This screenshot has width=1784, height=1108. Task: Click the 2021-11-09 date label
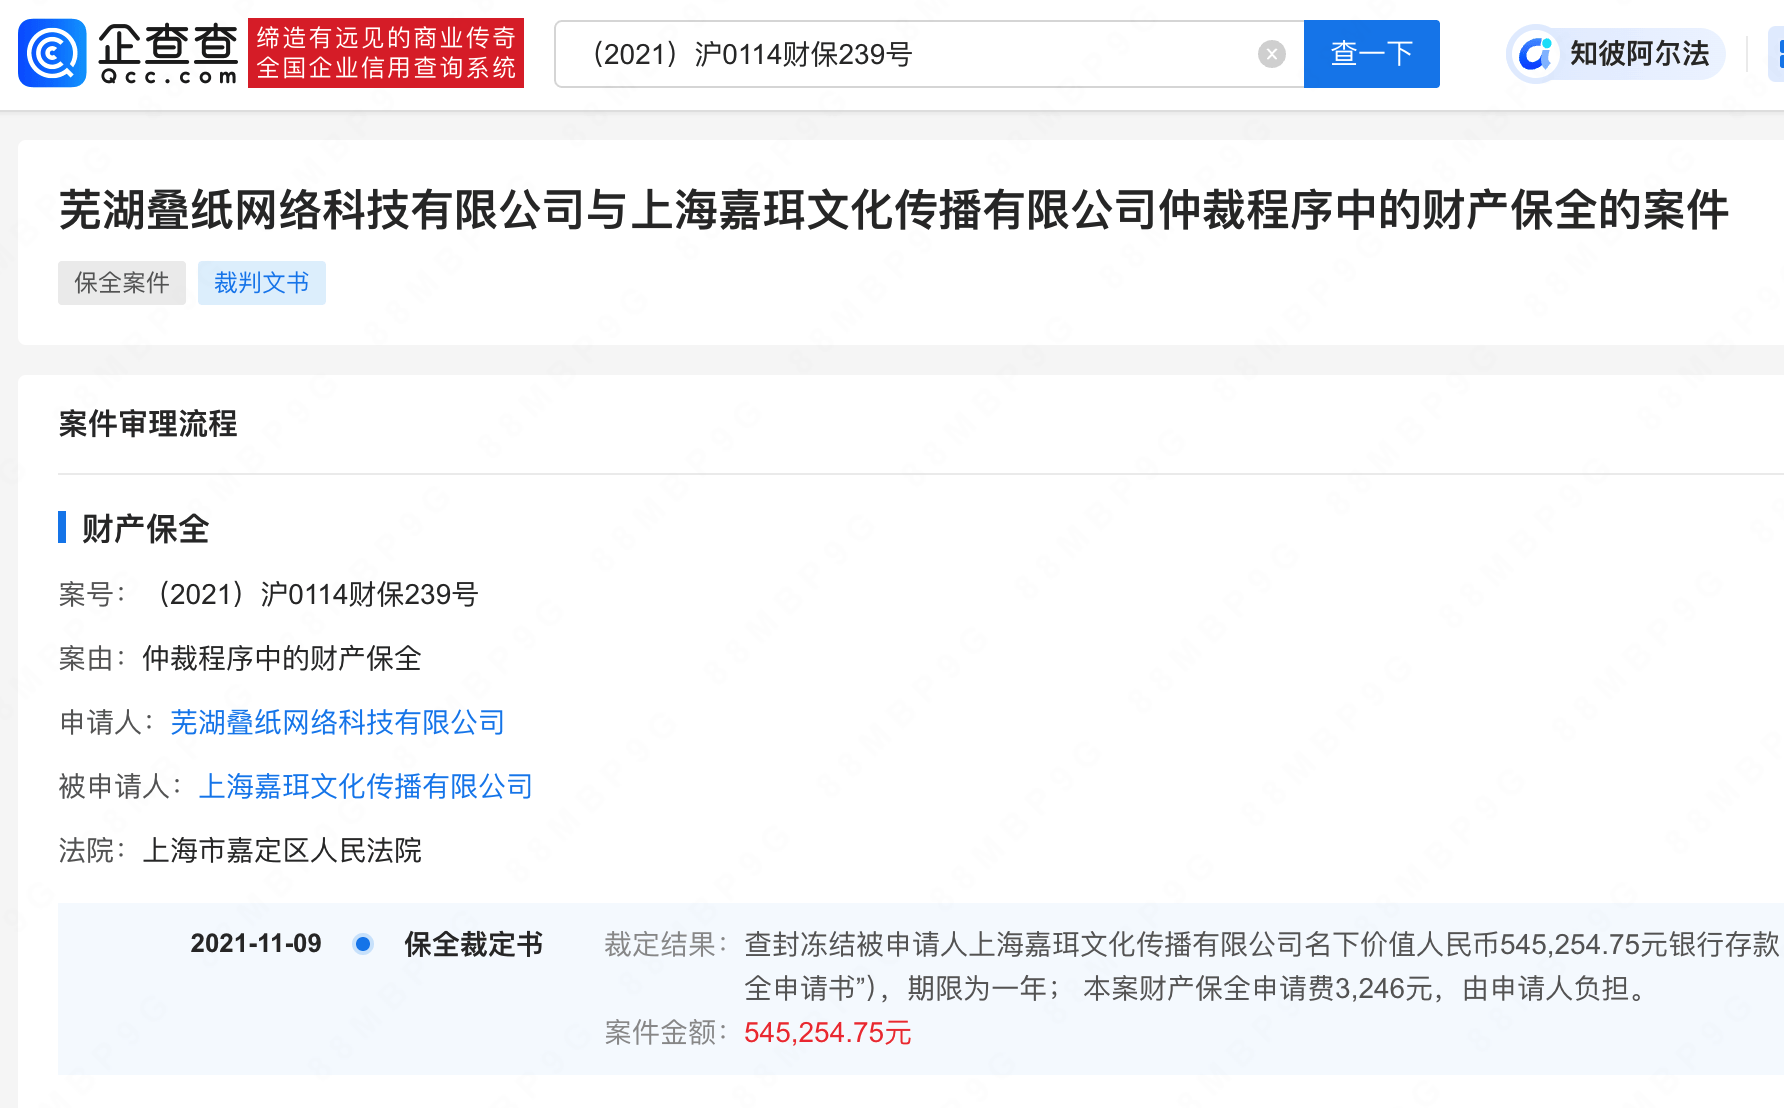tap(256, 943)
